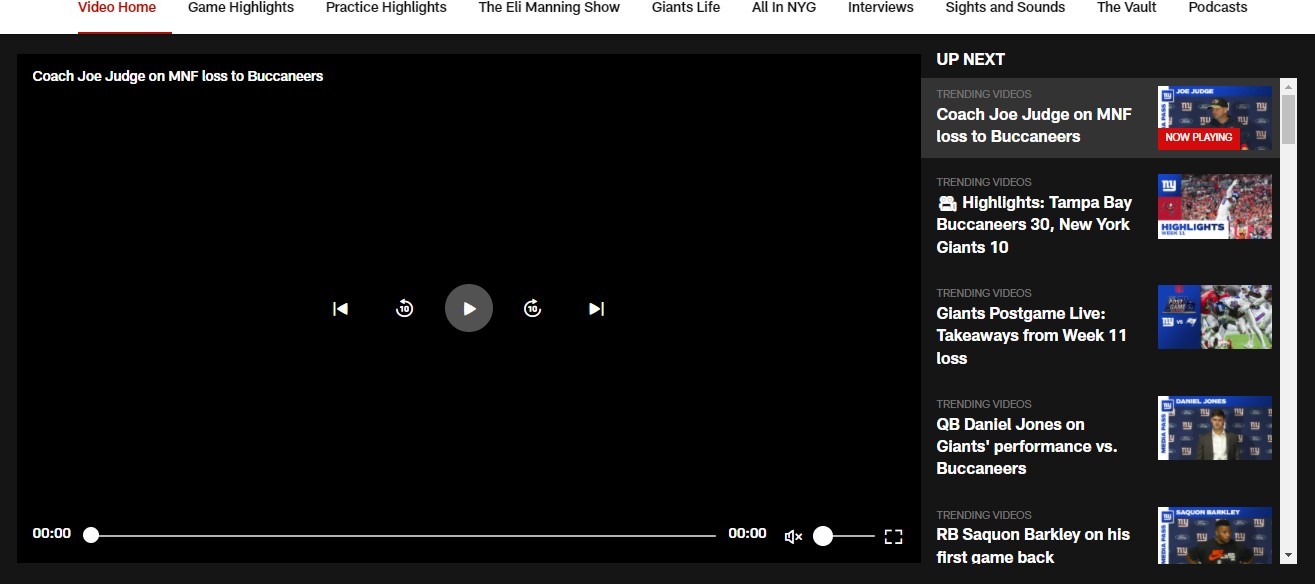Viewport: 1315px width, 584px height.
Task: Click the Up Next scrollbar up arrow
Action: click(1288, 86)
